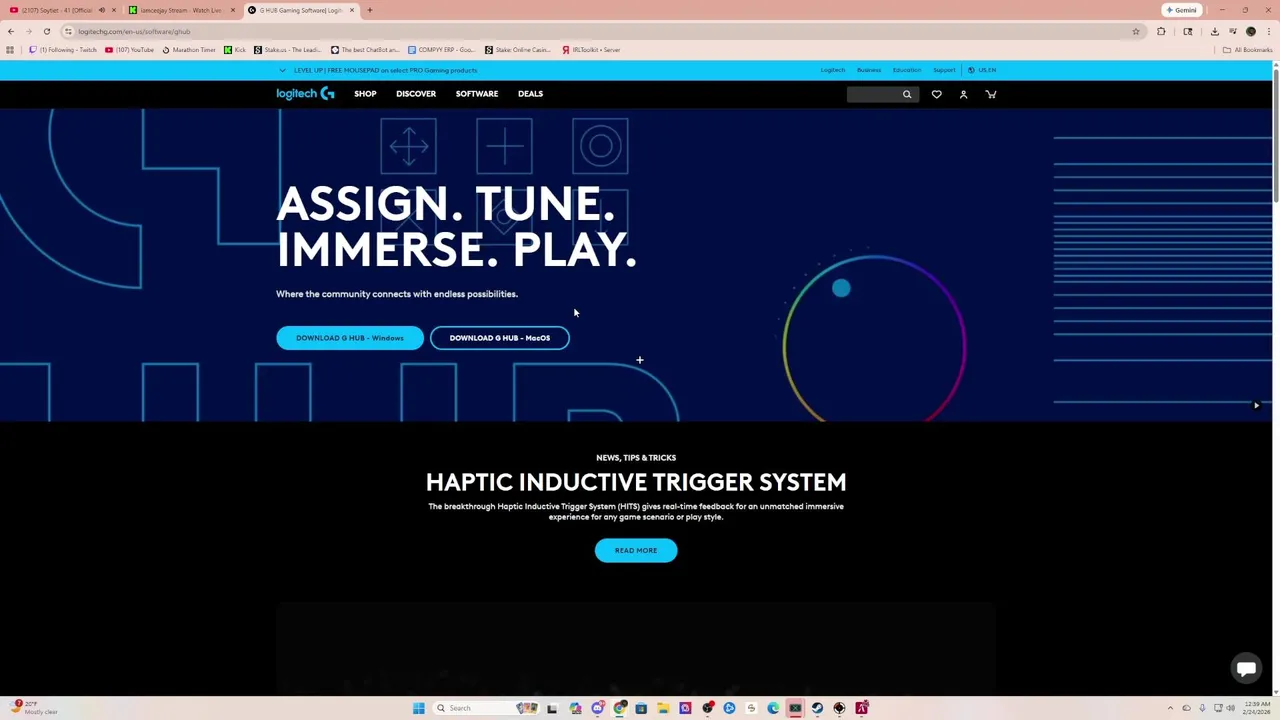
Task: Open the Kick bookmark
Action: click(x=235, y=50)
